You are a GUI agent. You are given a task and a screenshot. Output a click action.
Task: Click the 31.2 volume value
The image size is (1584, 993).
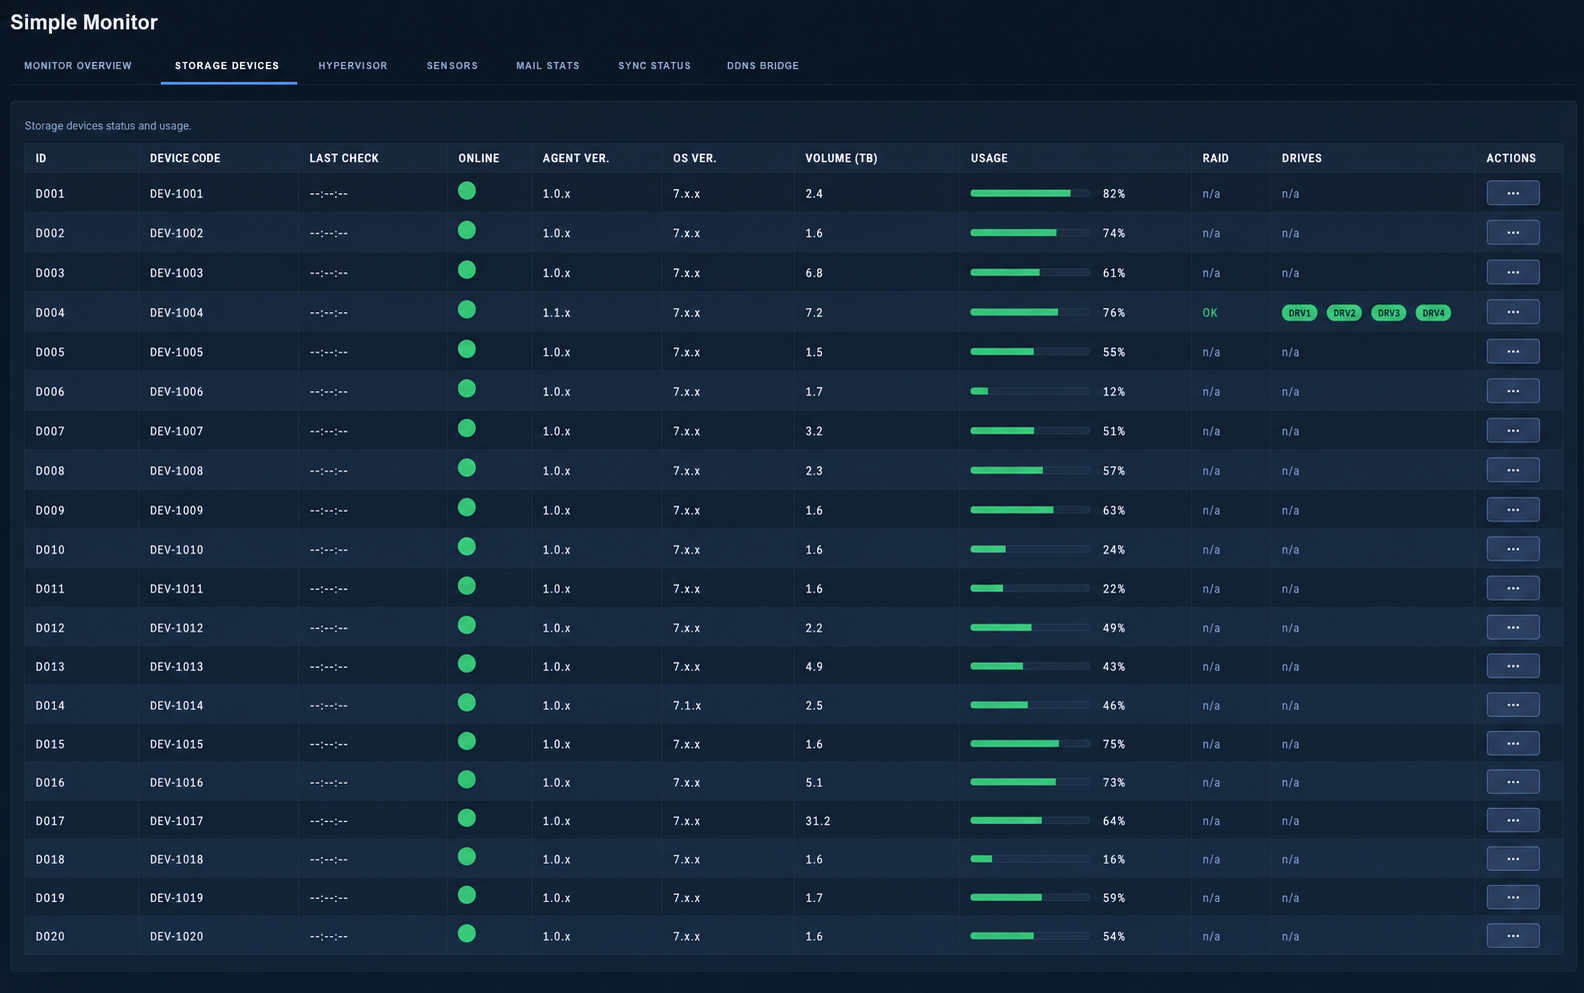click(818, 821)
